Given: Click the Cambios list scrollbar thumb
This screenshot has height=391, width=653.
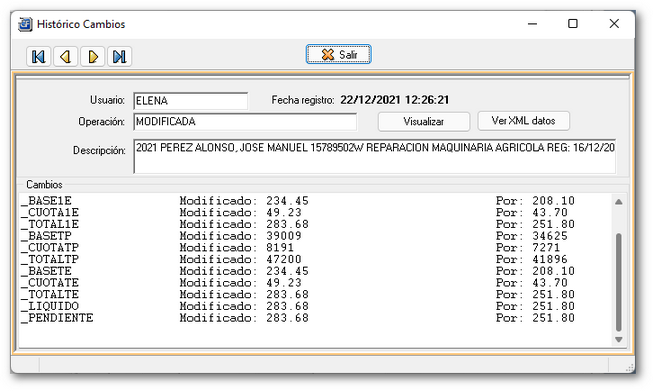Looking at the screenshot, I should 618,282.
